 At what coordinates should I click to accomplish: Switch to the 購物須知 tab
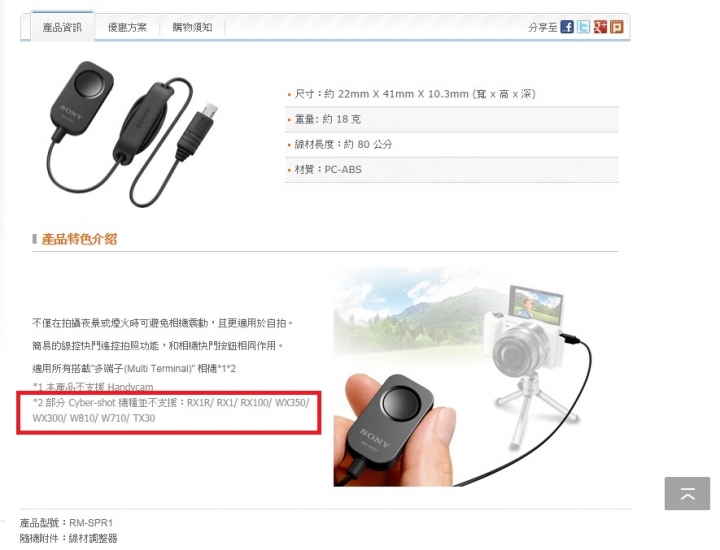[192, 28]
